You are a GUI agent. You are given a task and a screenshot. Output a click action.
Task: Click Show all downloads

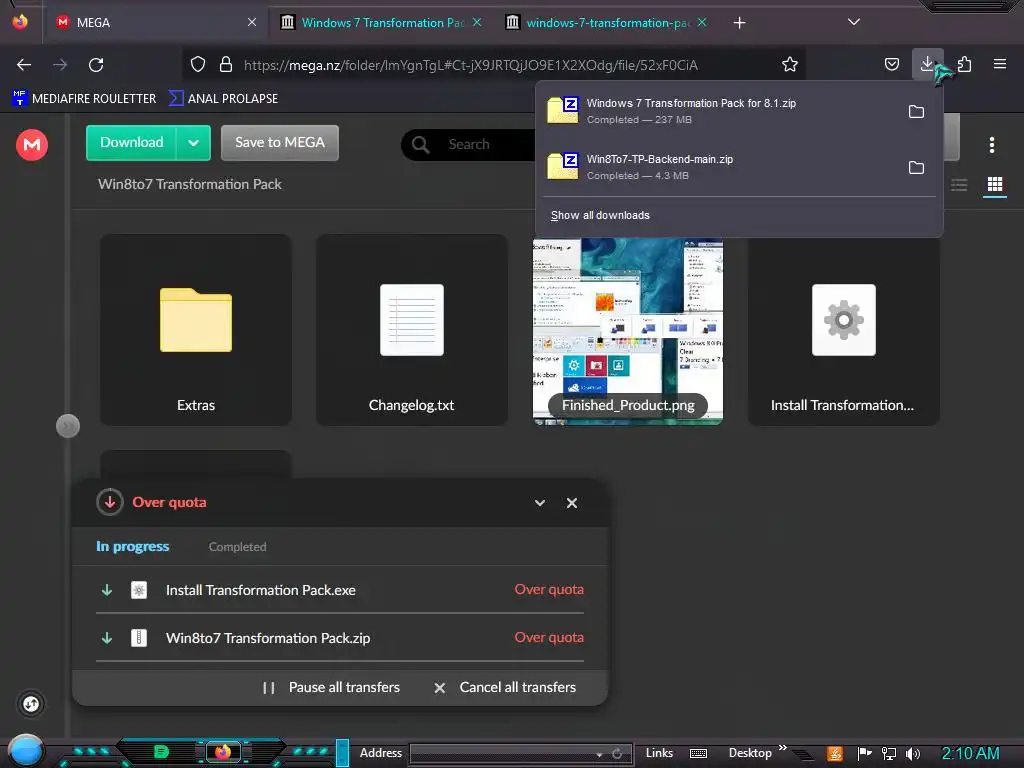coord(600,216)
